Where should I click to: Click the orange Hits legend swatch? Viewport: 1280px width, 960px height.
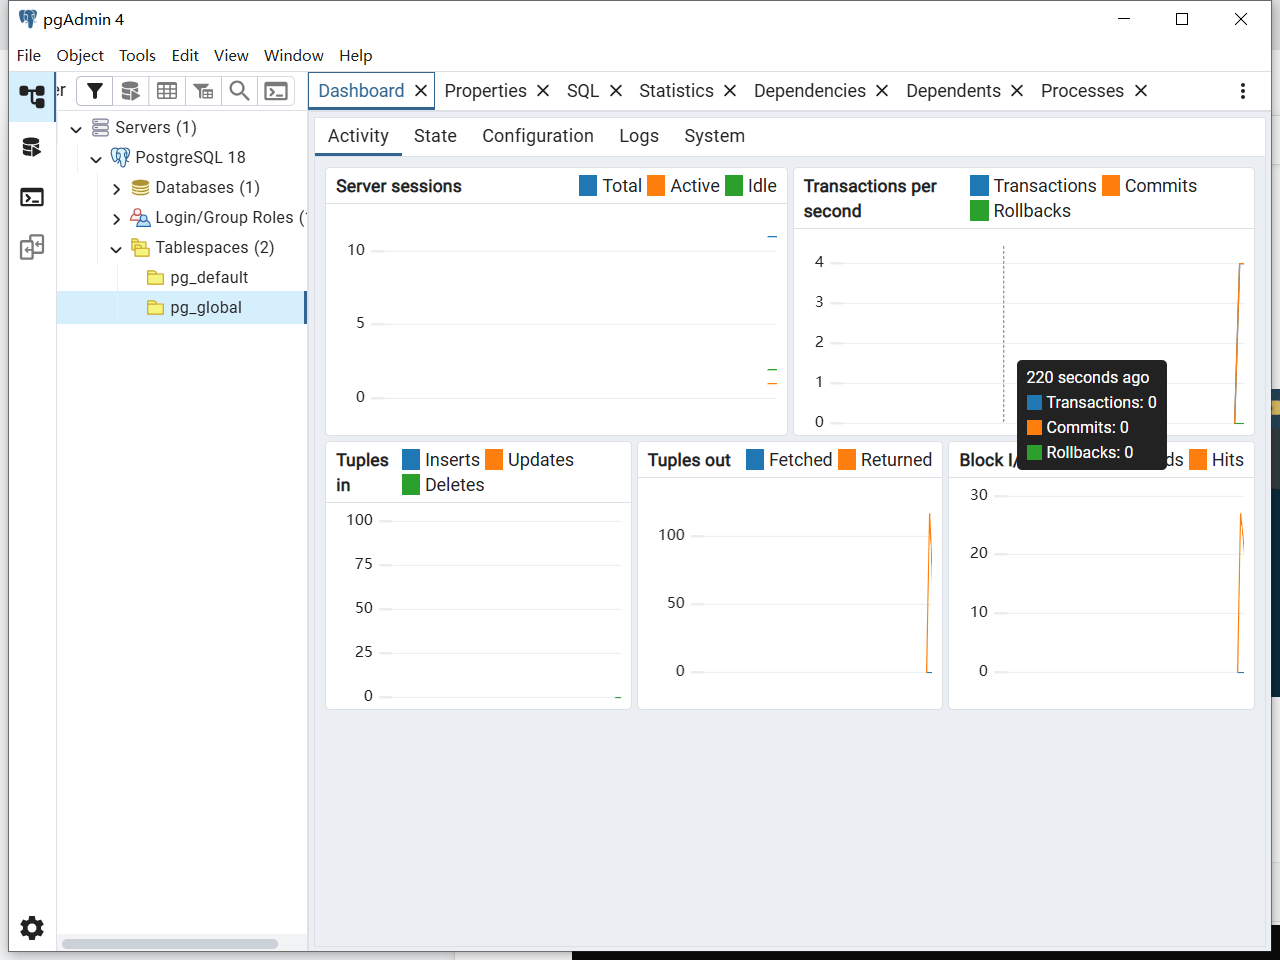pyautogui.click(x=1198, y=460)
